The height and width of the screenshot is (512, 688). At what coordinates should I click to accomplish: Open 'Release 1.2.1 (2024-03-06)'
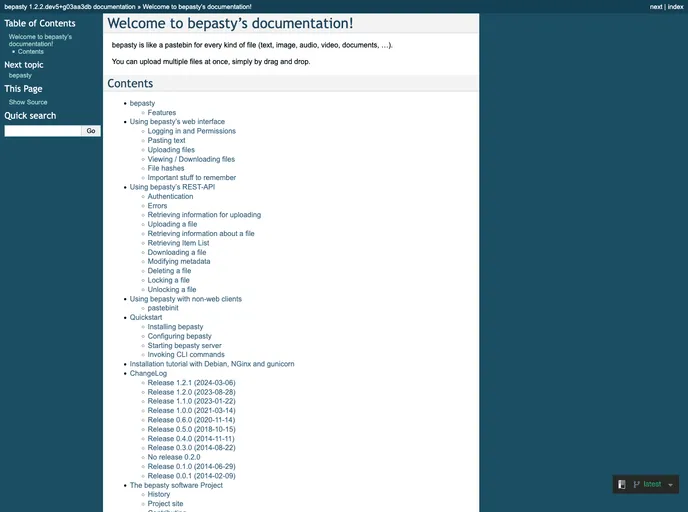pos(191,383)
